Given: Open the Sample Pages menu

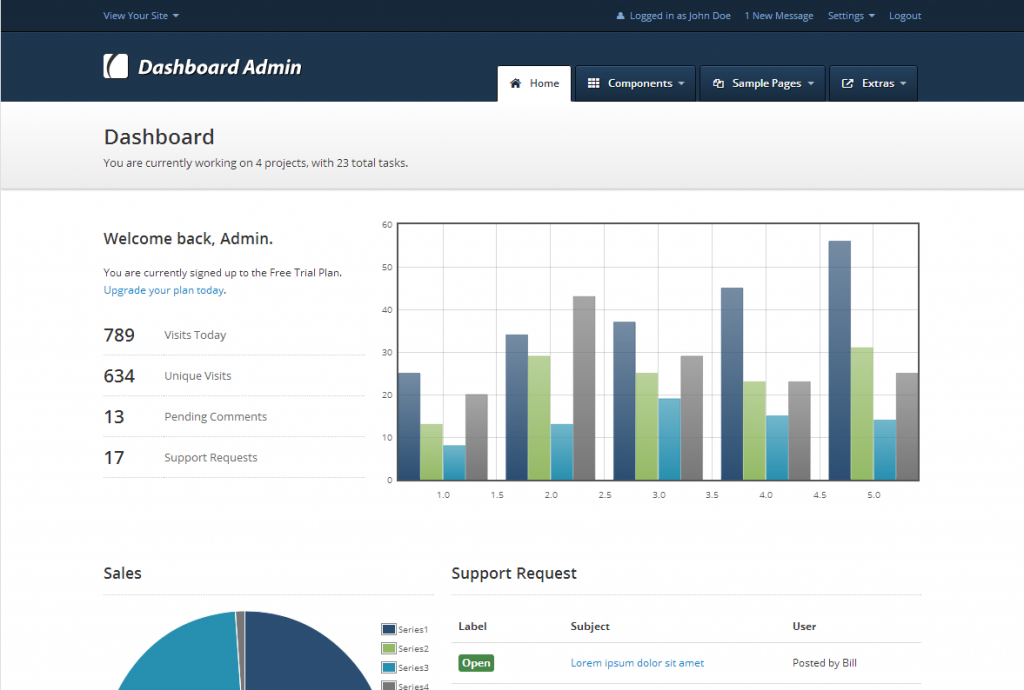Looking at the screenshot, I should point(767,84).
